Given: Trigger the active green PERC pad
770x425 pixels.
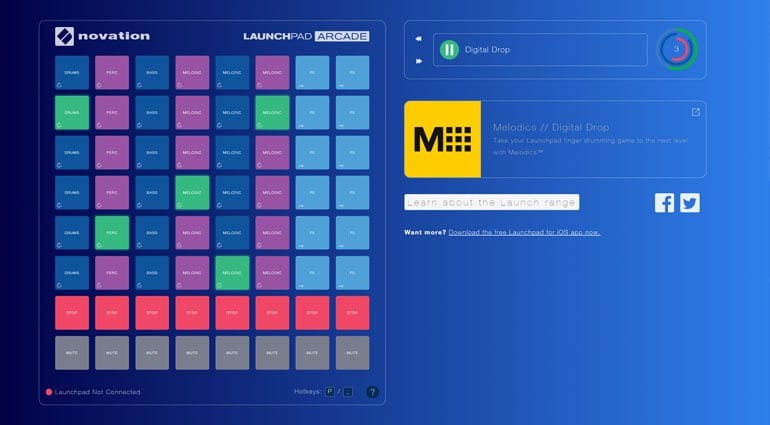Looking at the screenshot, I should click(x=112, y=233).
